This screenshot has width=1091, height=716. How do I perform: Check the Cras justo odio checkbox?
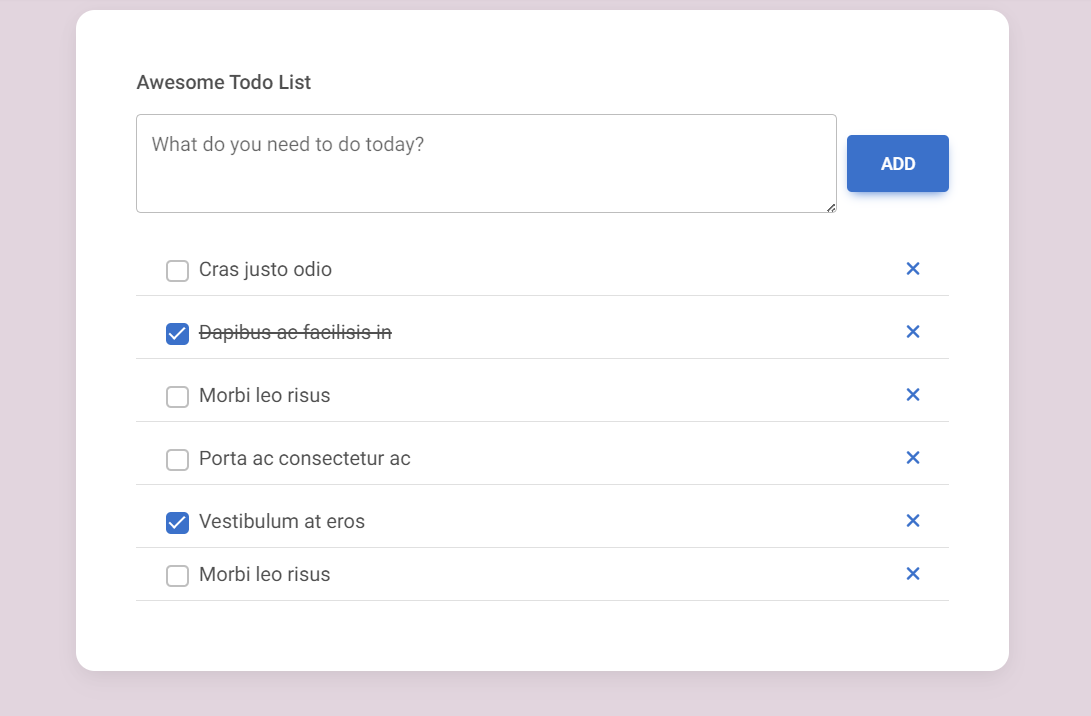coord(177,271)
